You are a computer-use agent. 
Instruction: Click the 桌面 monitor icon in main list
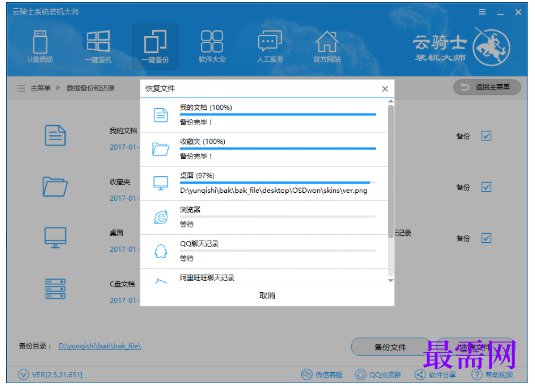[x=55, y=238]
